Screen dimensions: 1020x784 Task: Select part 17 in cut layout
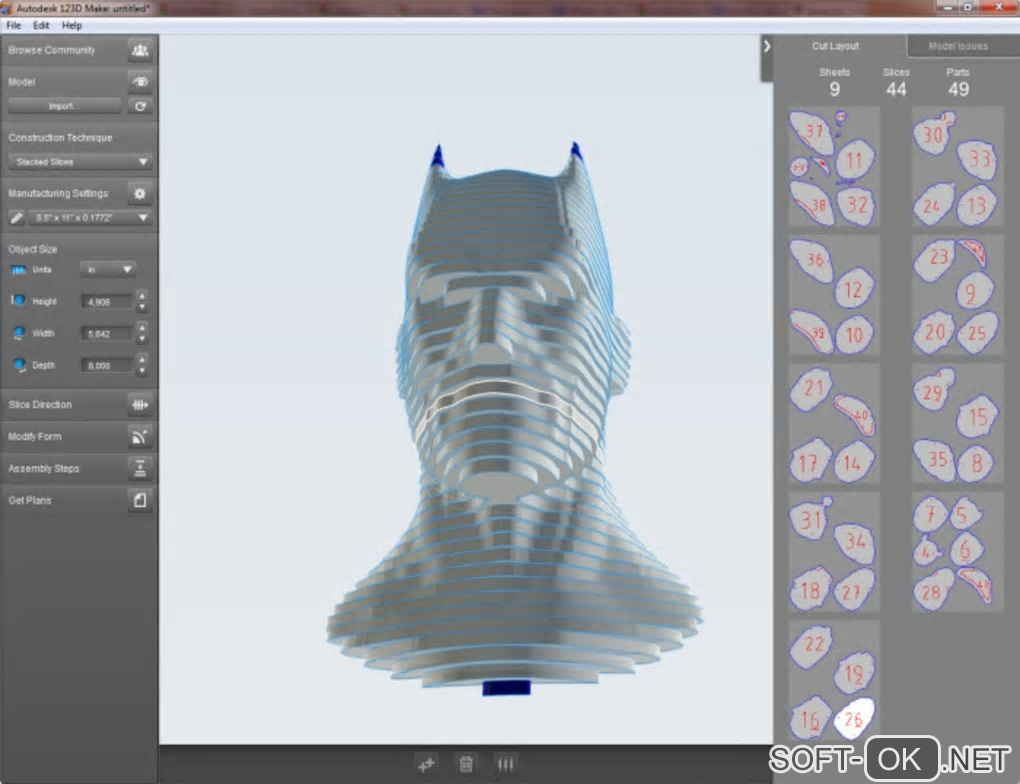(810, 461)
